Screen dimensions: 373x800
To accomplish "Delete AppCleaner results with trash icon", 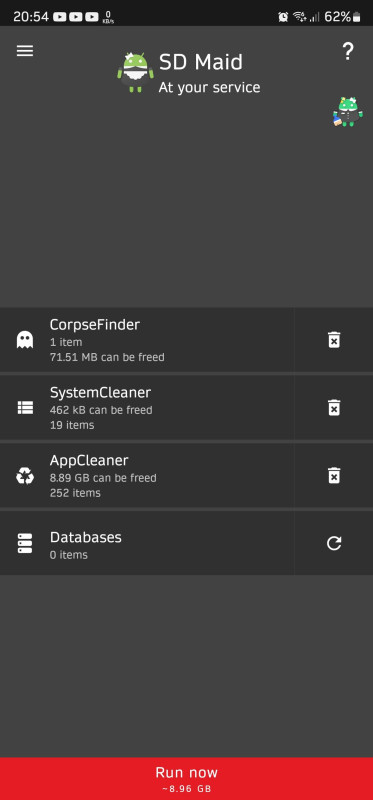I will coord(334,476).
